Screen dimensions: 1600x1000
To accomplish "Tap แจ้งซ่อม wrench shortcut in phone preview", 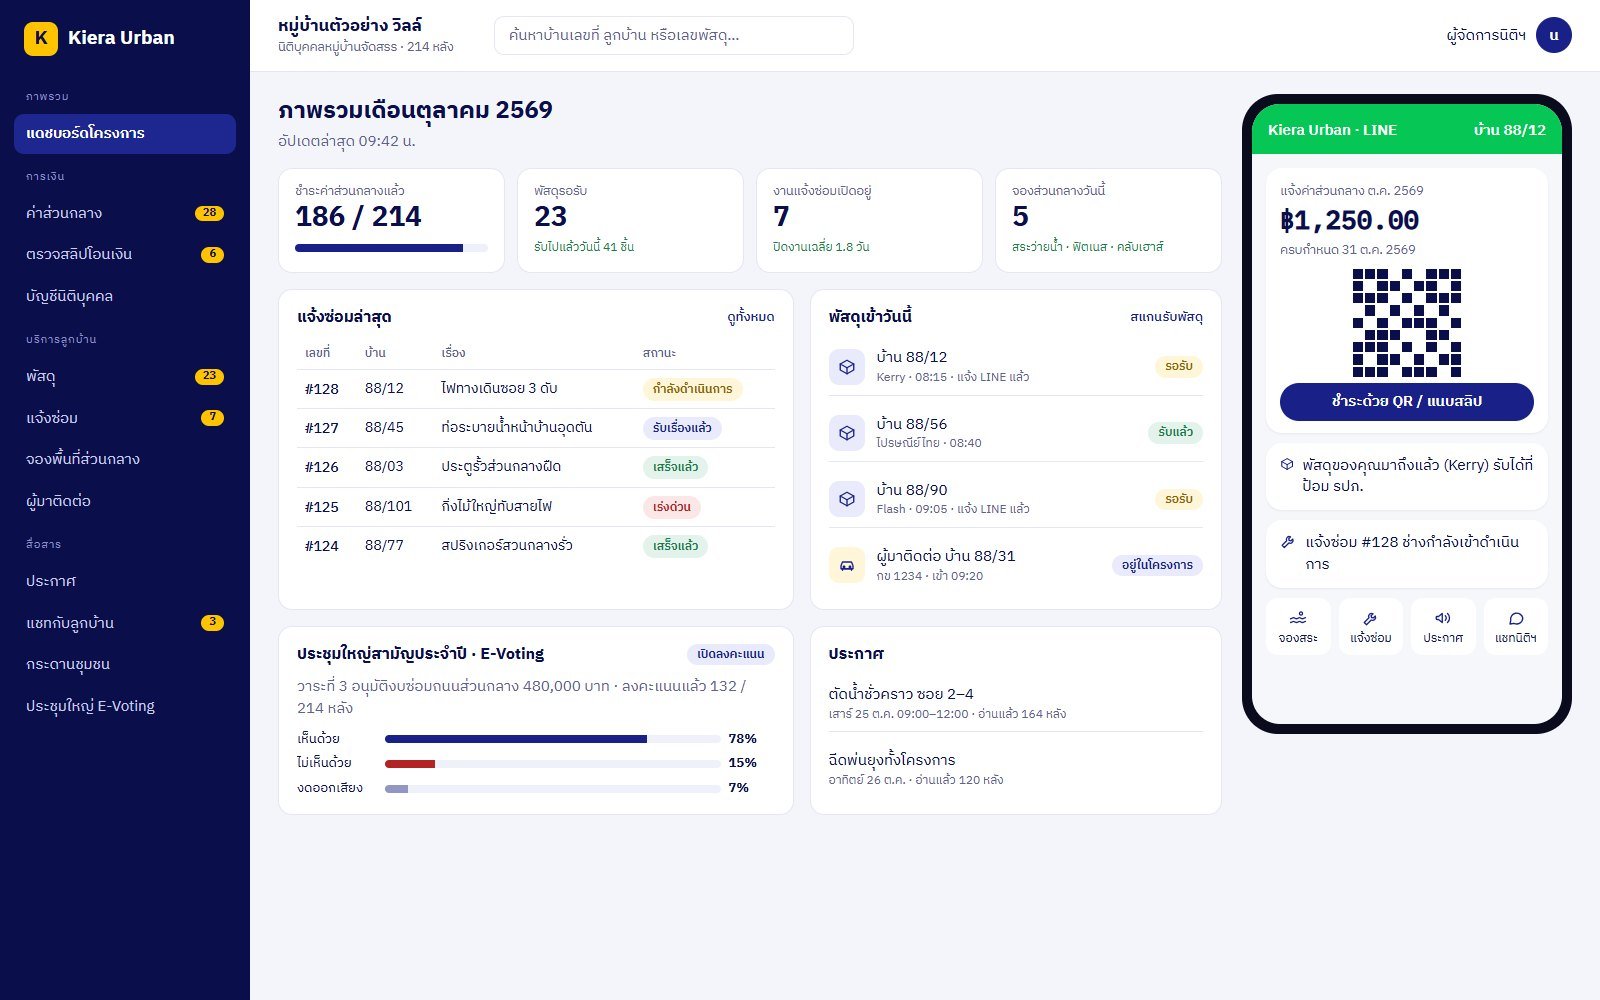I will (x=1371, y=626).
